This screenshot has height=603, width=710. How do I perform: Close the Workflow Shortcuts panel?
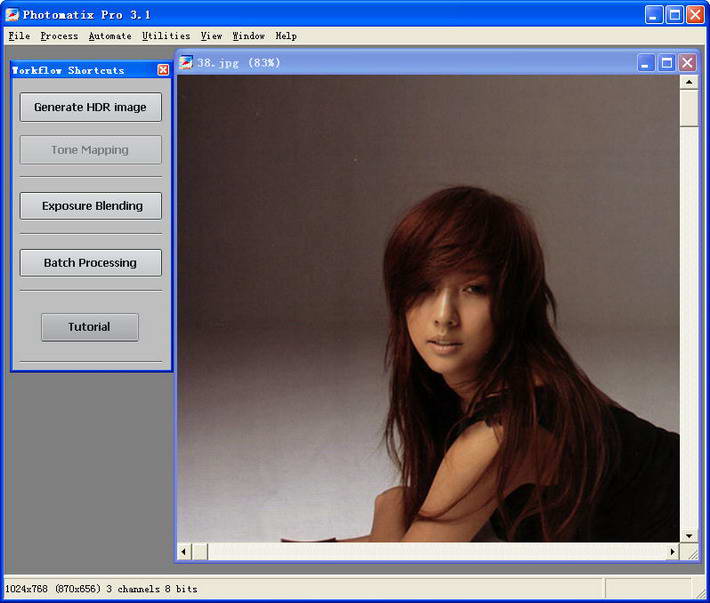pos(163,70)
